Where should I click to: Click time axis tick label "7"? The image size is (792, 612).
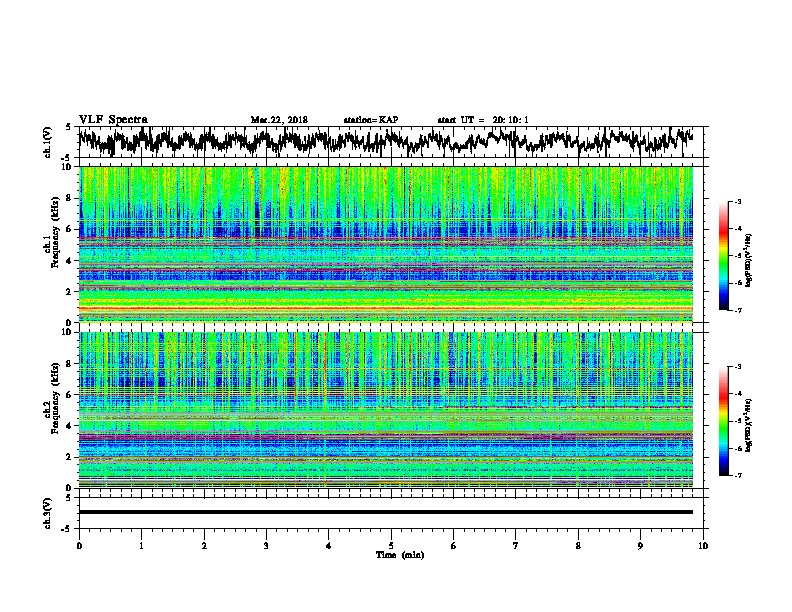coord(516,546)
